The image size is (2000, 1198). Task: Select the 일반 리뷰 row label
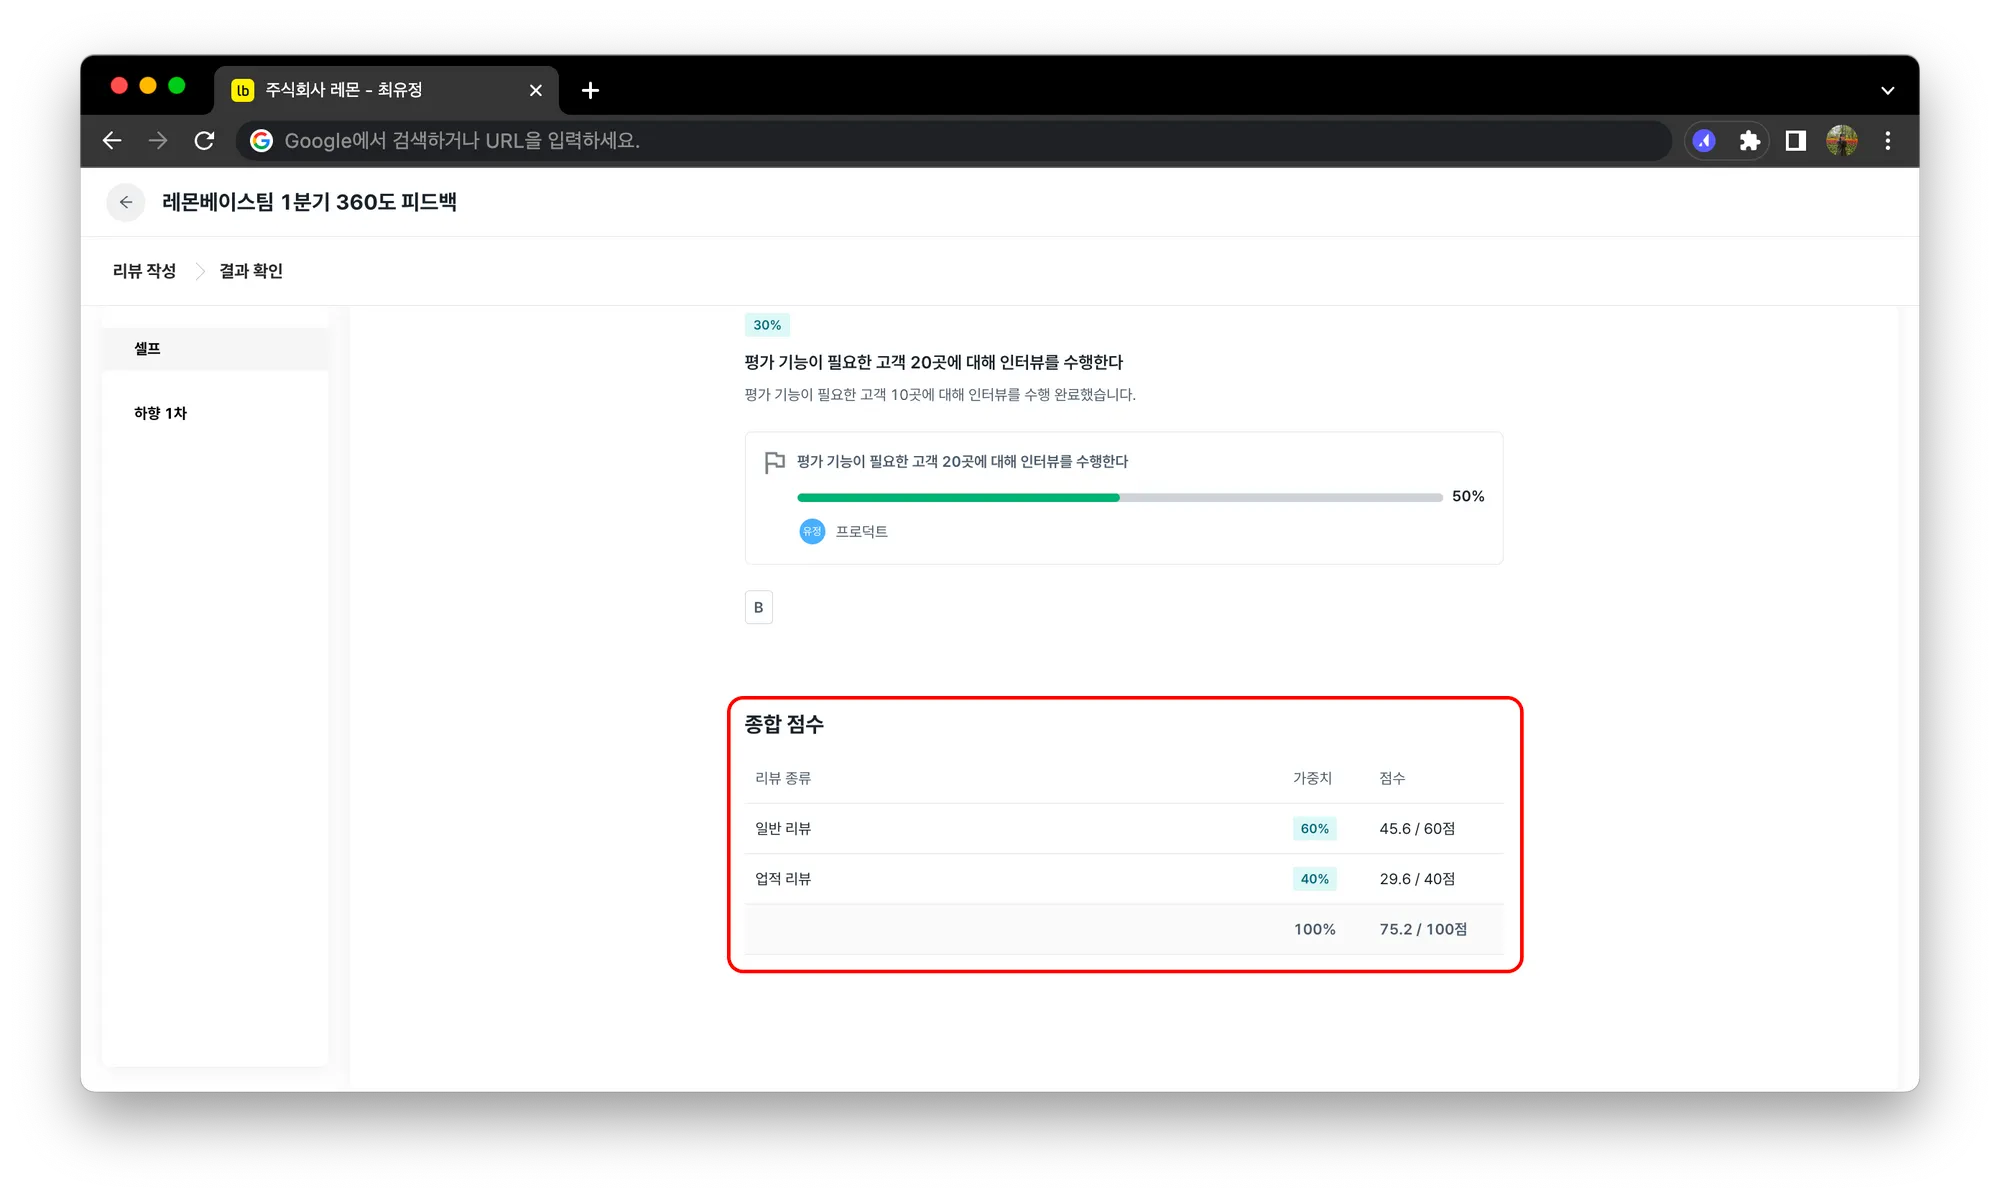(783, 829)
